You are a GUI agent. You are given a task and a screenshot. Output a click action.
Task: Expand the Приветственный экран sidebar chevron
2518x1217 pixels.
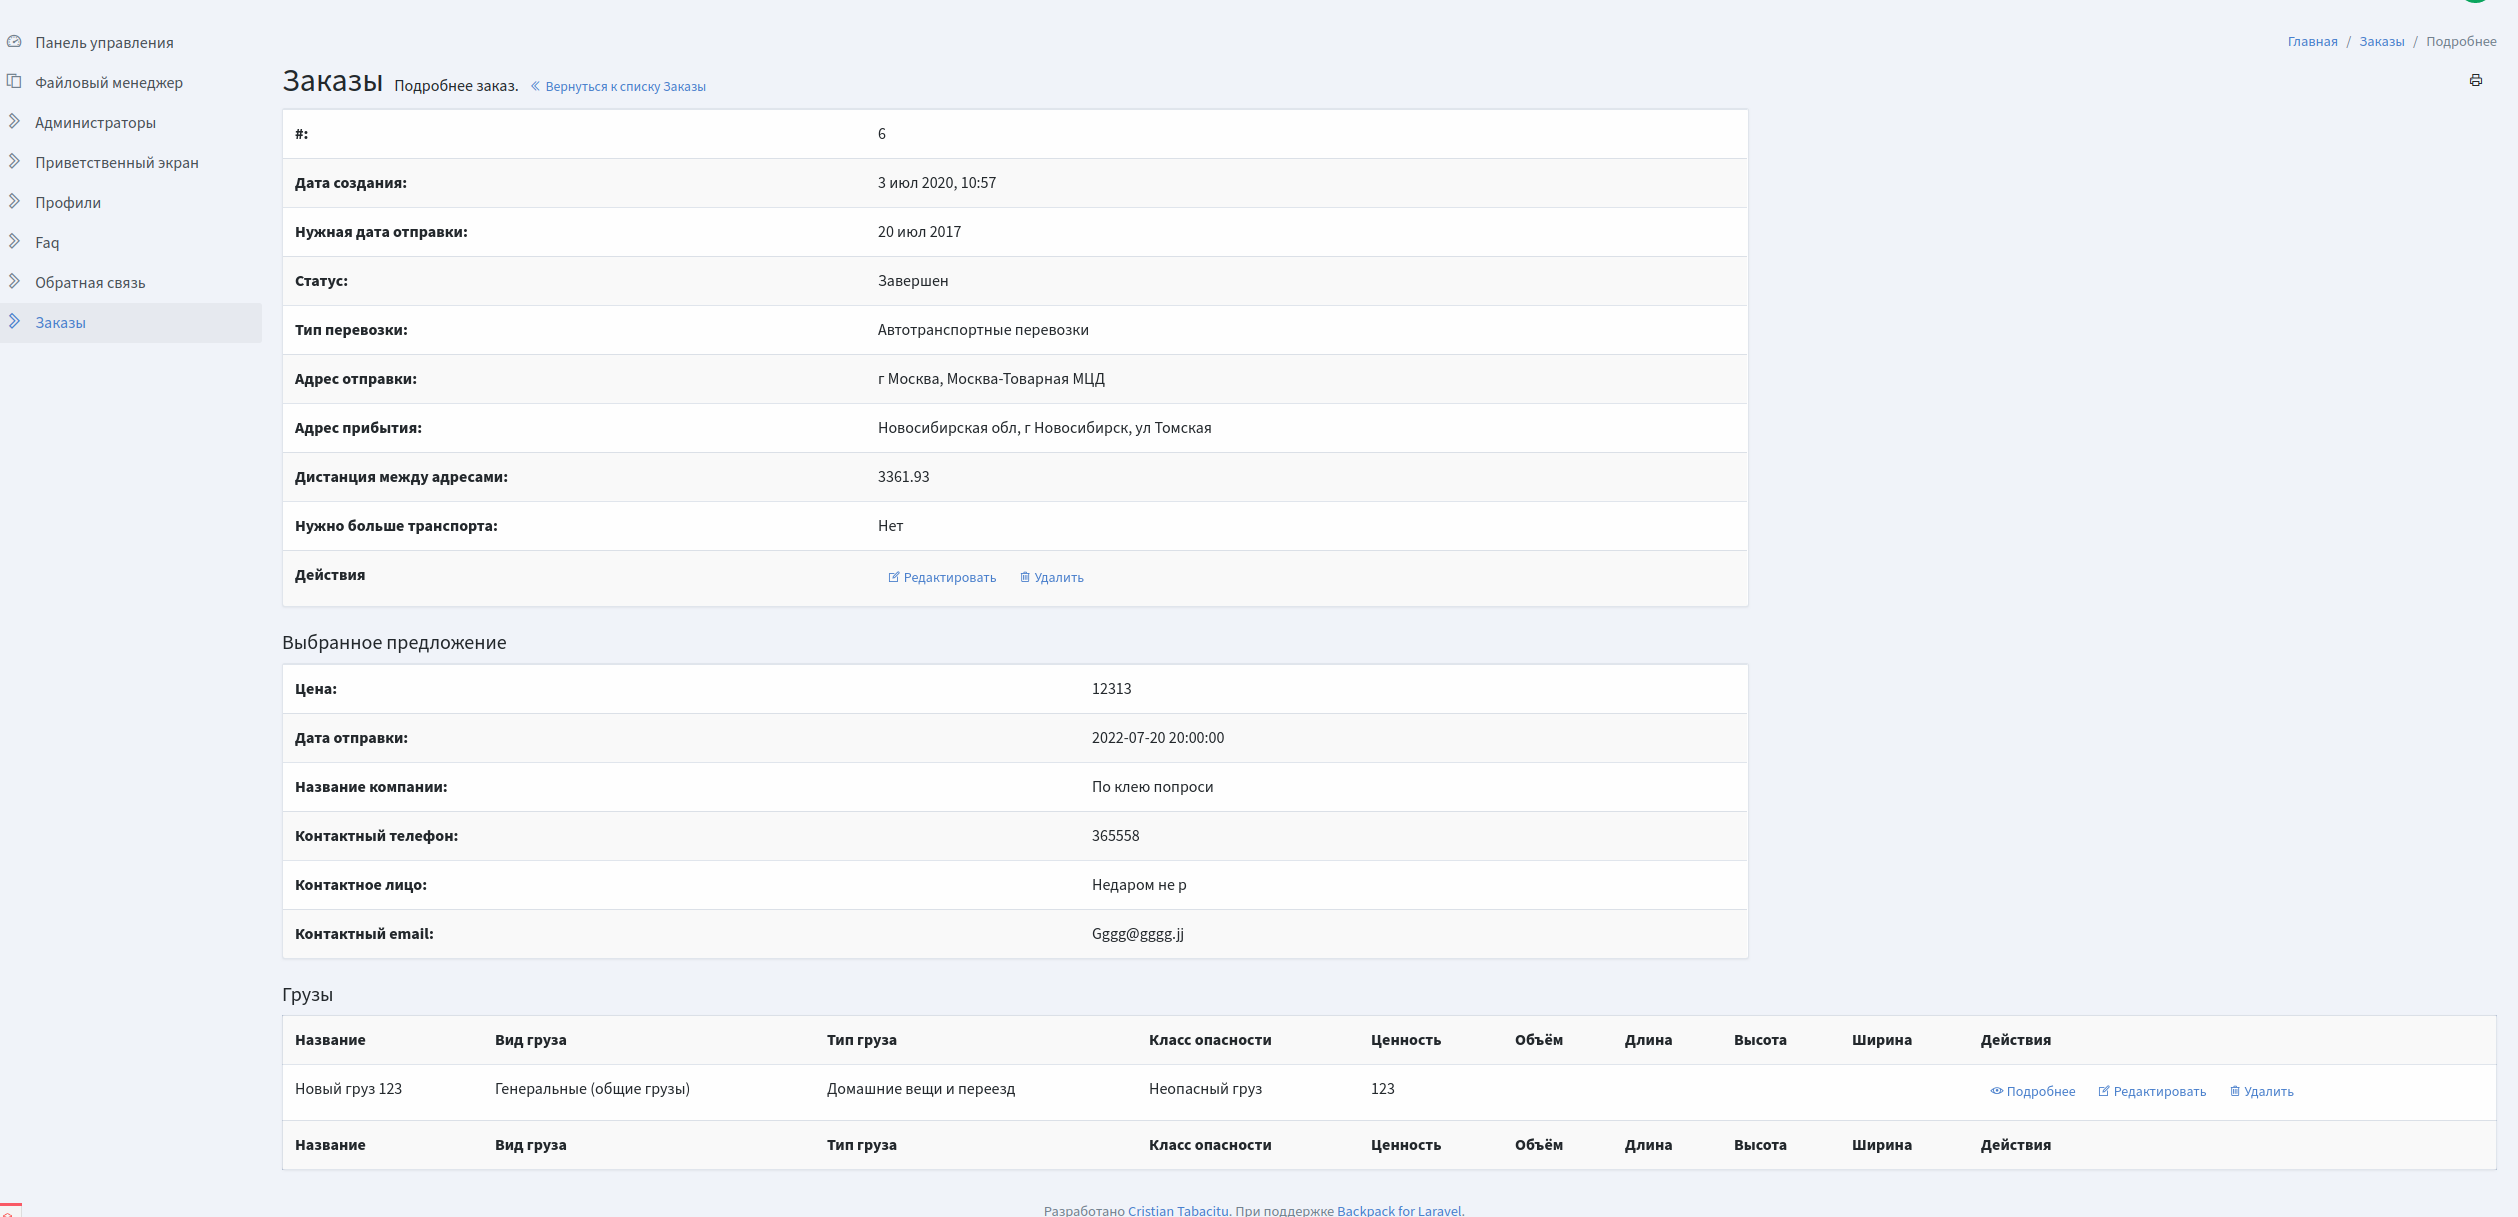pos(14,162)
